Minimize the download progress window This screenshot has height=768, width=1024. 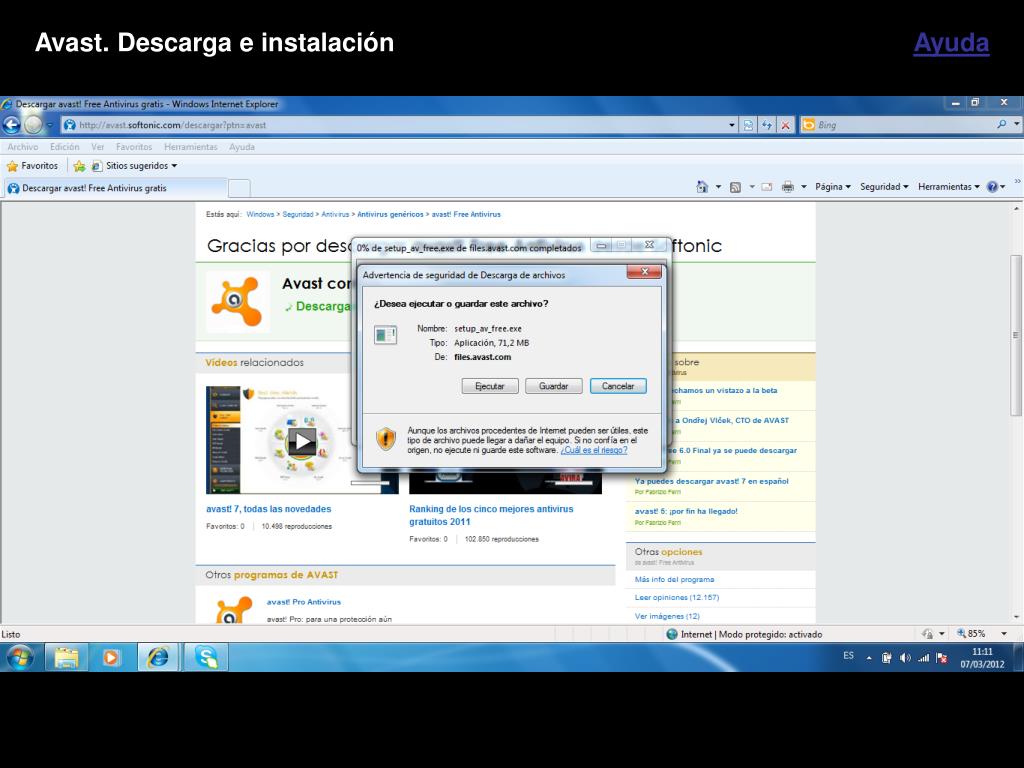[x=601, y=246]
